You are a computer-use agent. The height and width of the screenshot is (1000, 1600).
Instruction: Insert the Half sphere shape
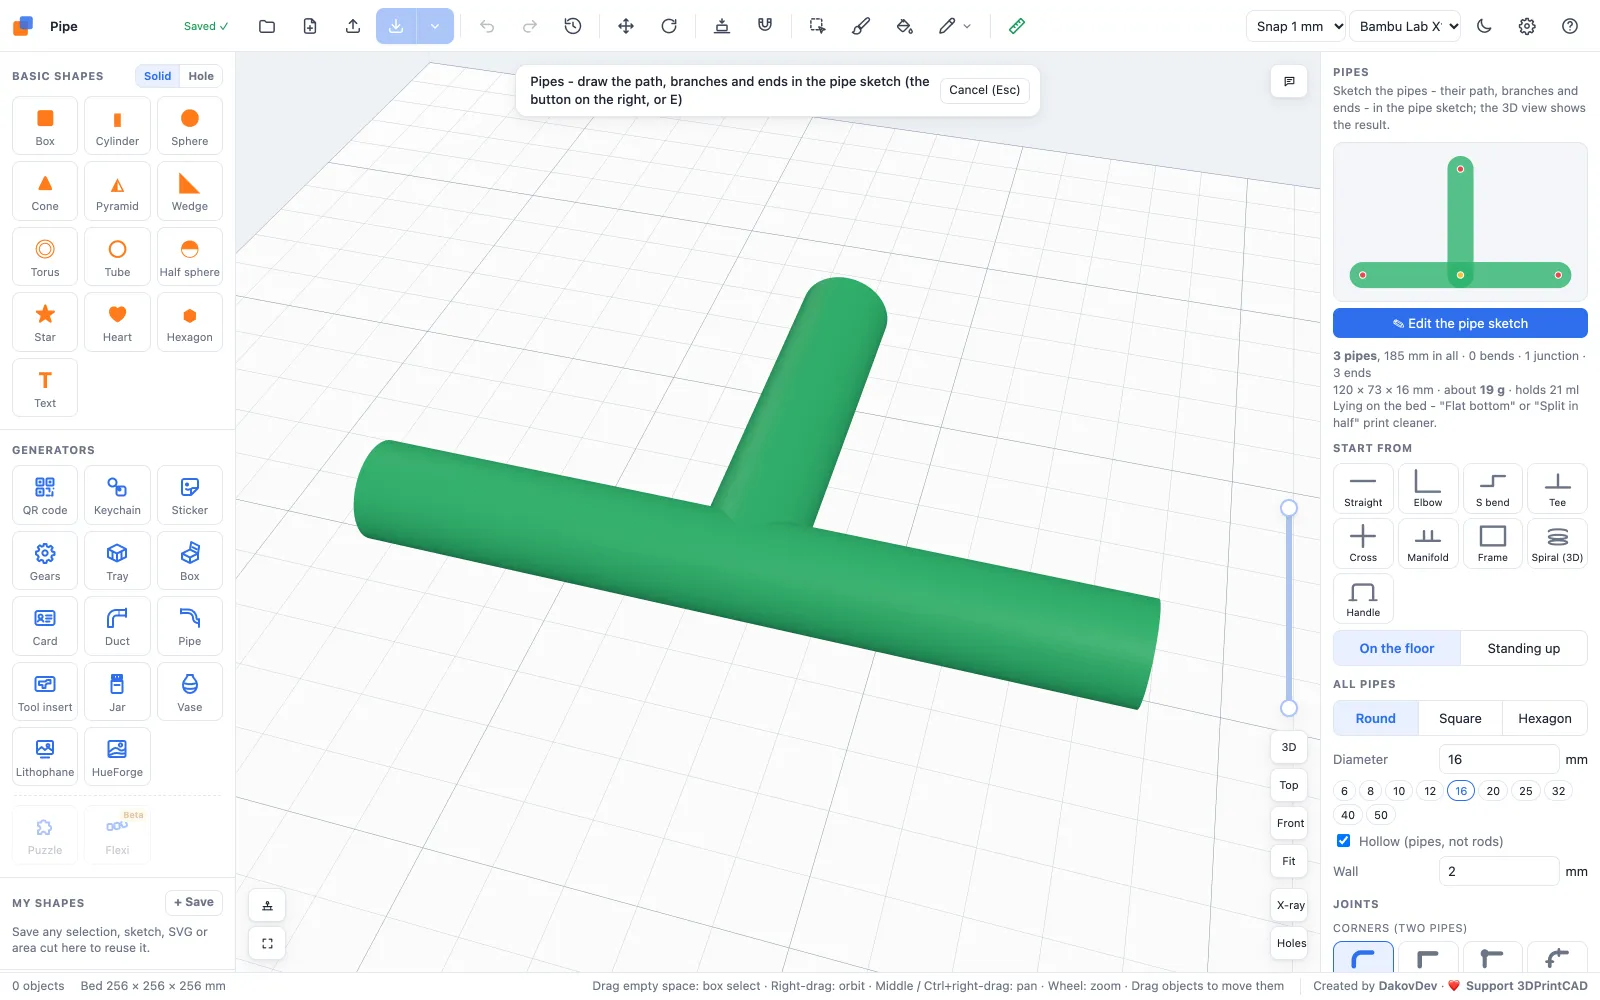click(189, 256)
